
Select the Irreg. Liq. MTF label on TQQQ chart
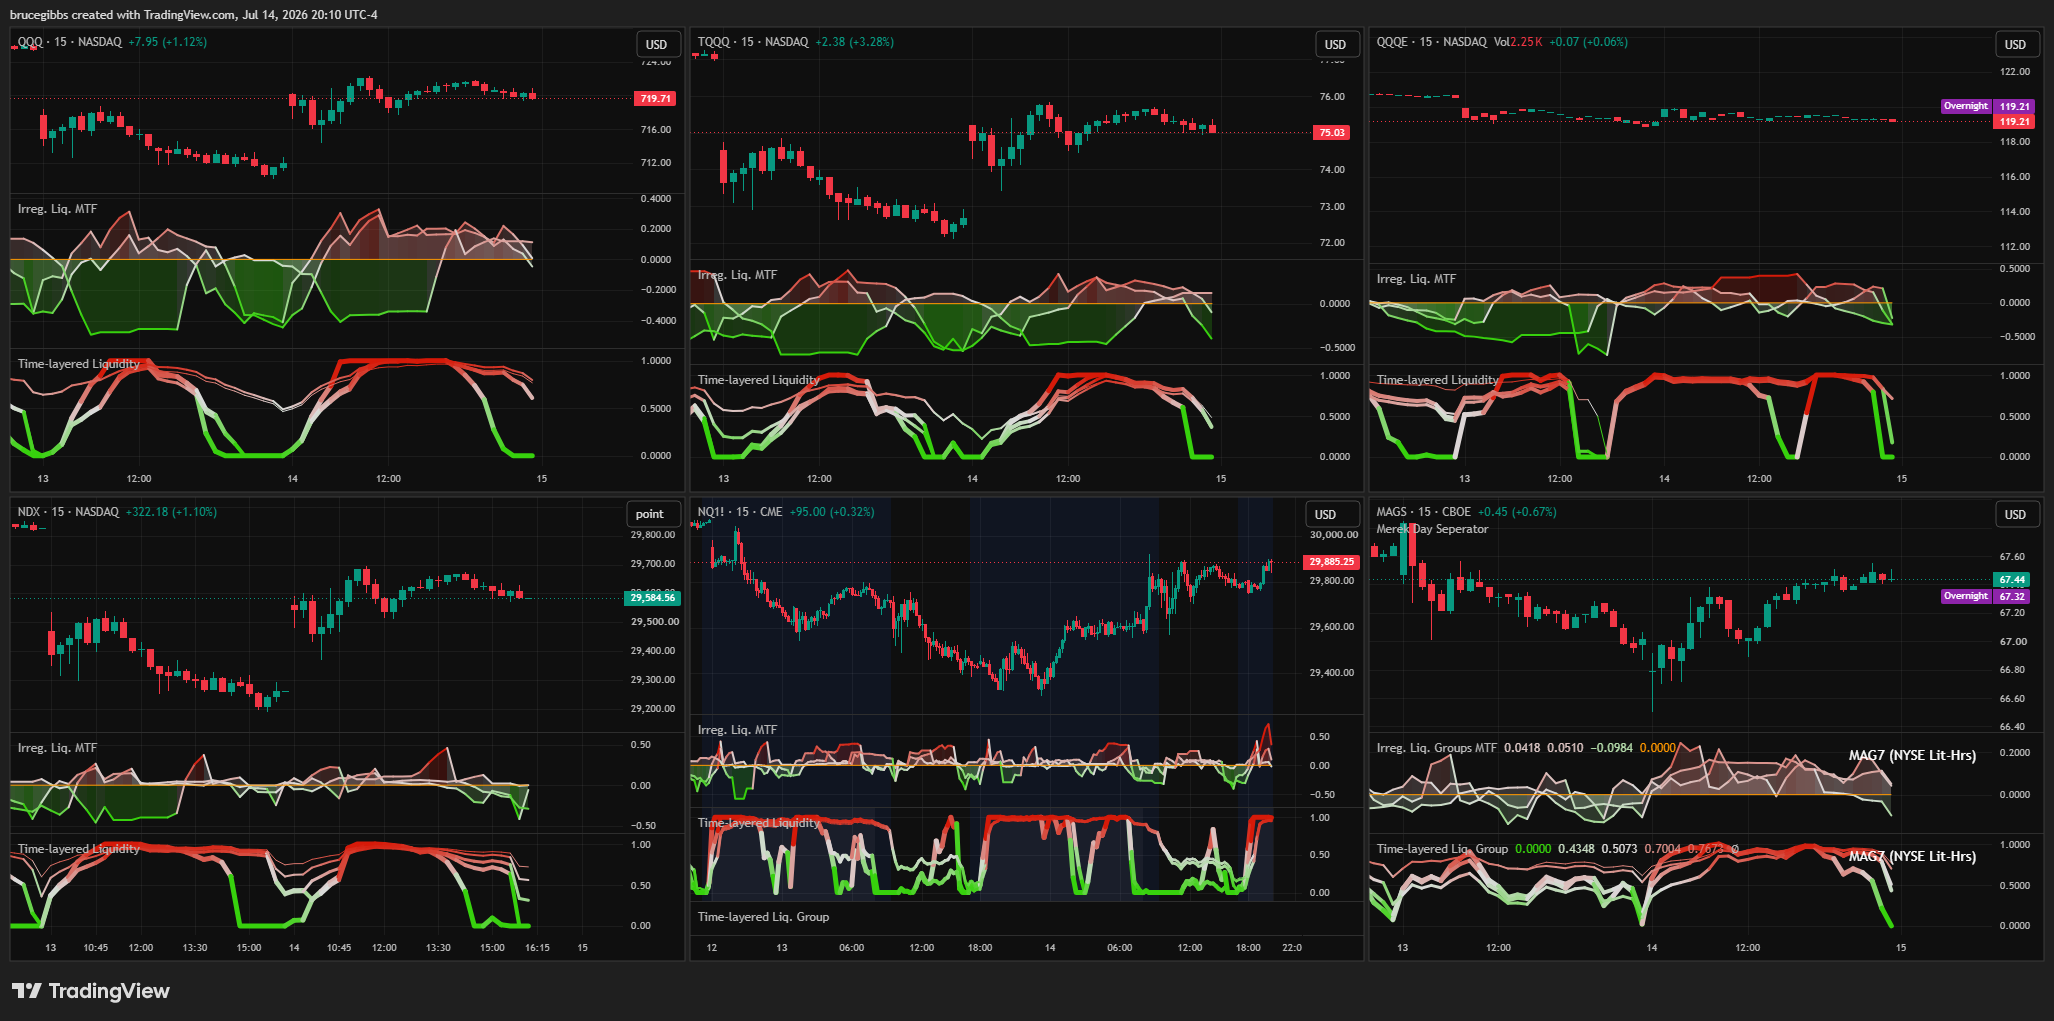(x=737, y=275)
